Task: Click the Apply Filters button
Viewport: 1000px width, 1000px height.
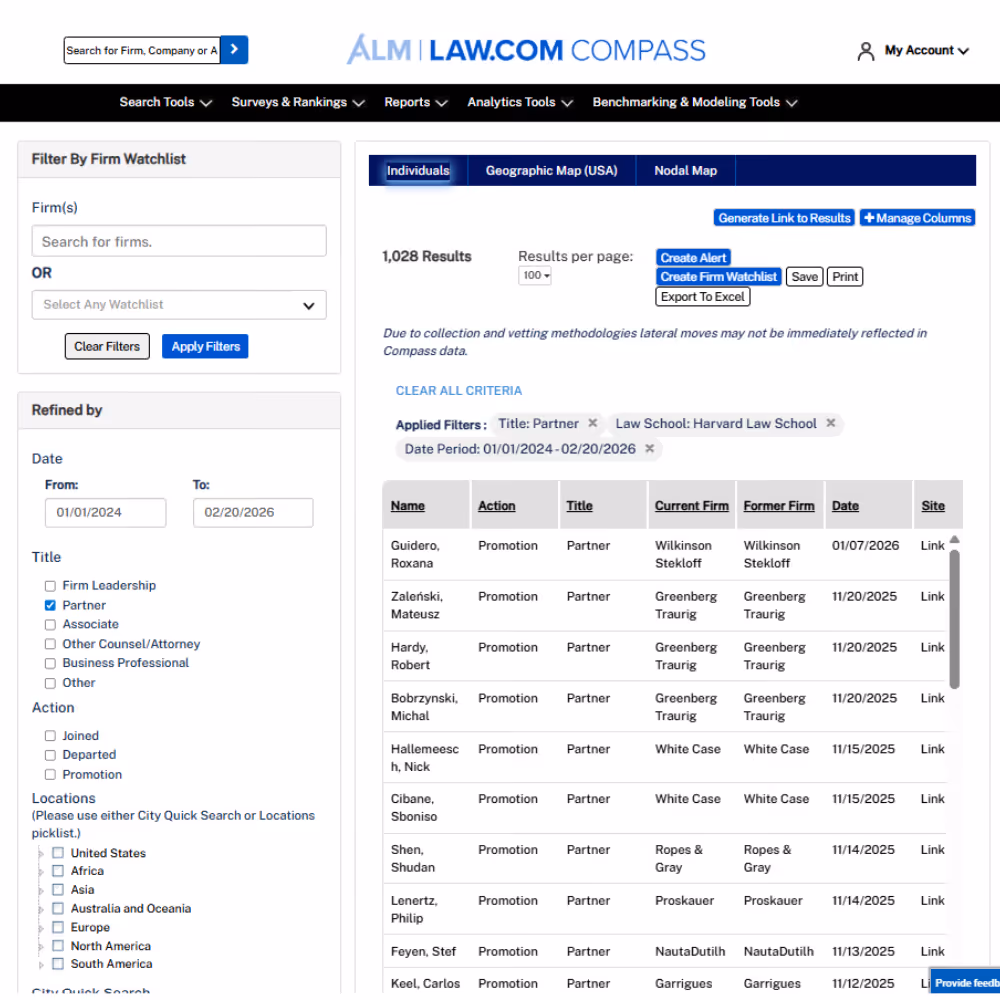Action: click(204, 346)
